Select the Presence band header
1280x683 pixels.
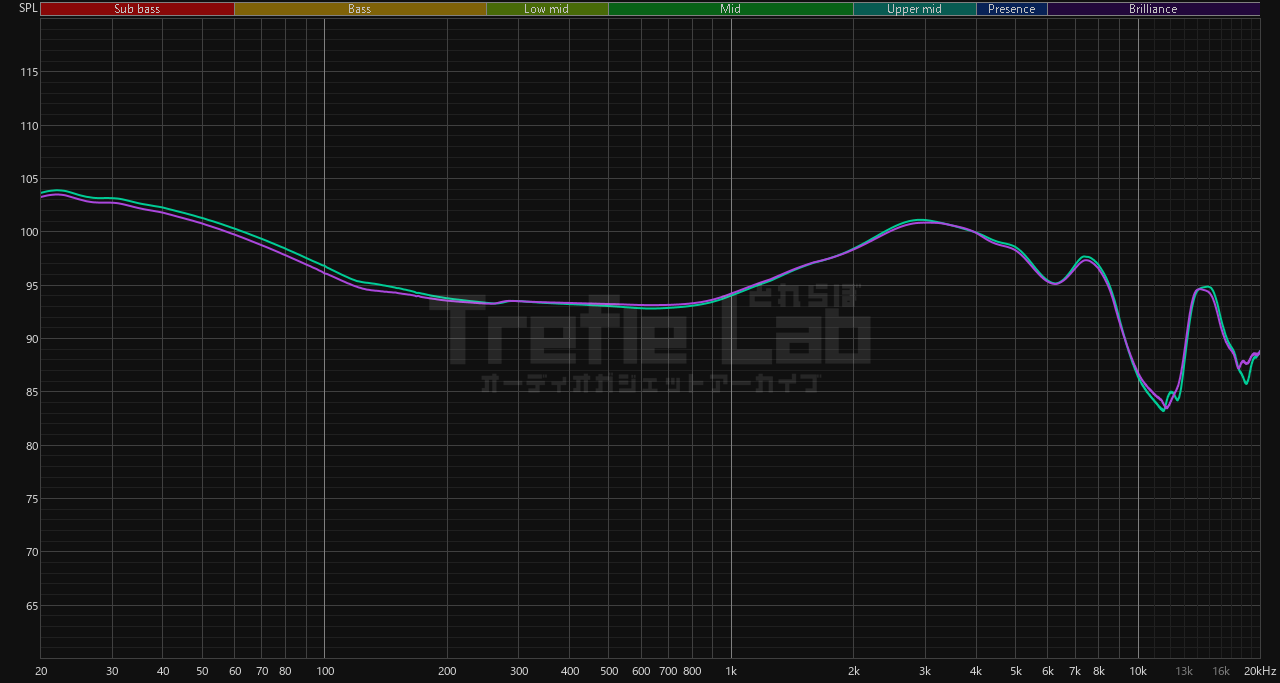coord(1011,9)
